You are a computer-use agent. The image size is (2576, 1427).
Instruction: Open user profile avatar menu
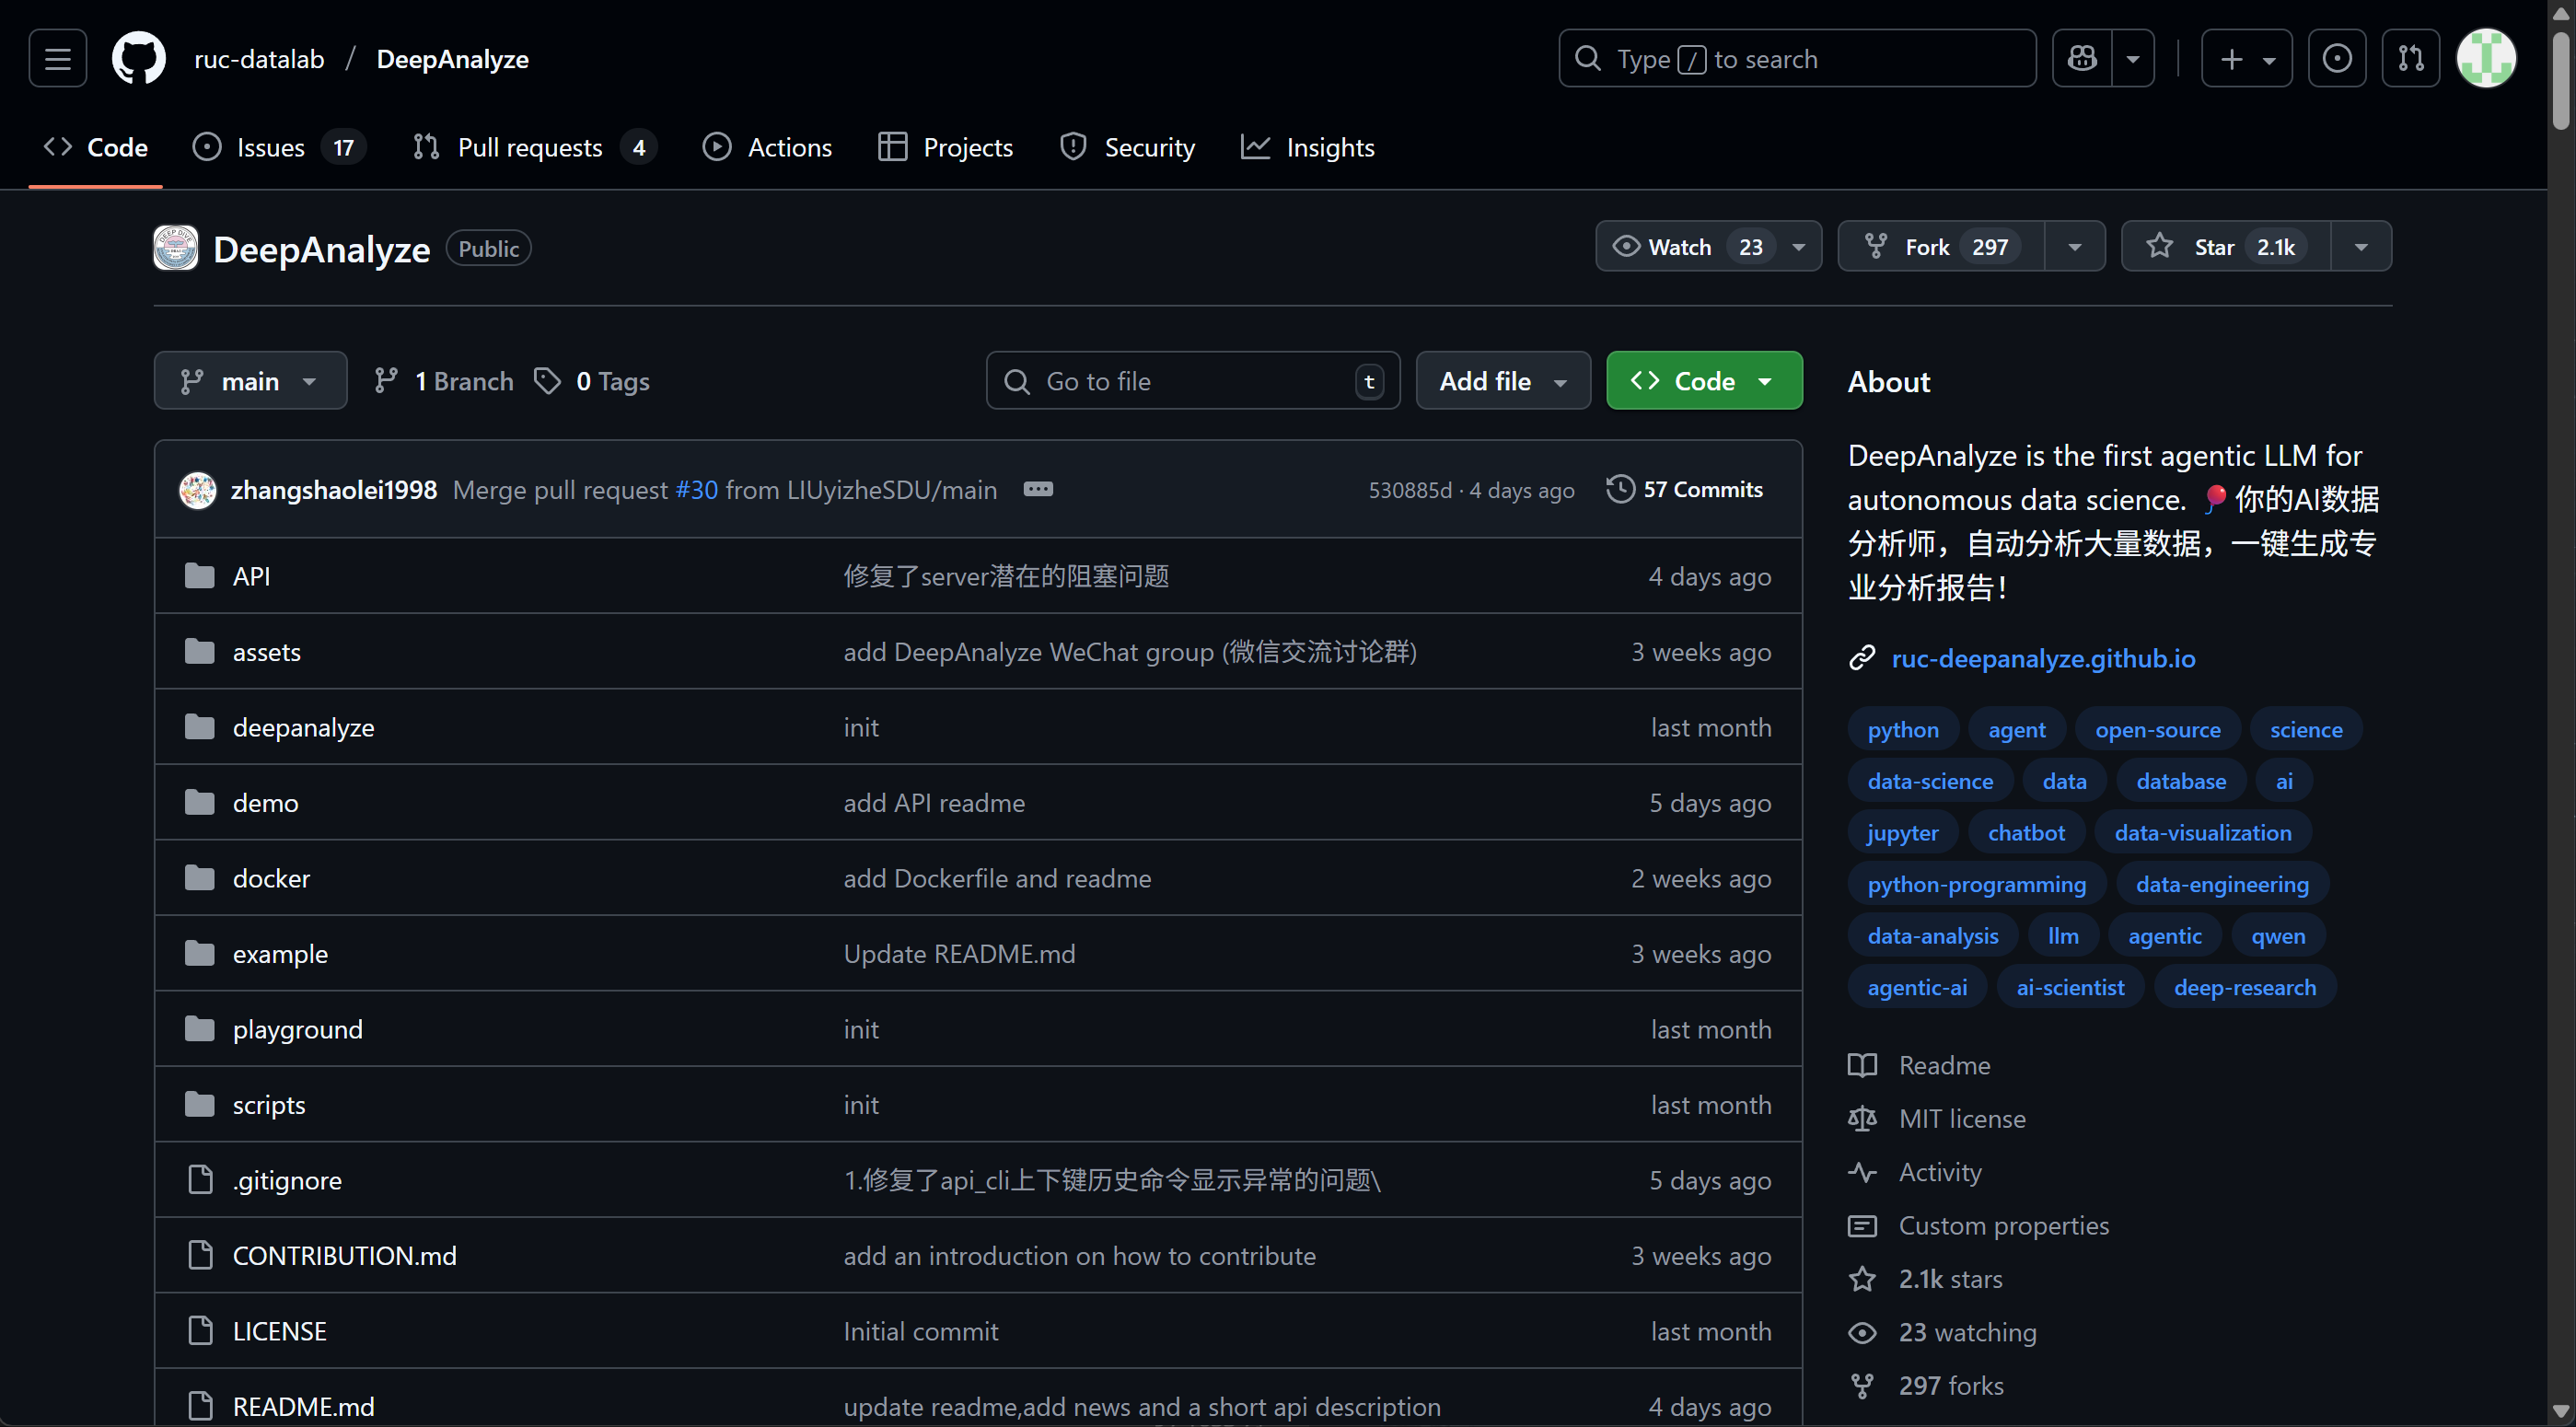(2485, 59)
